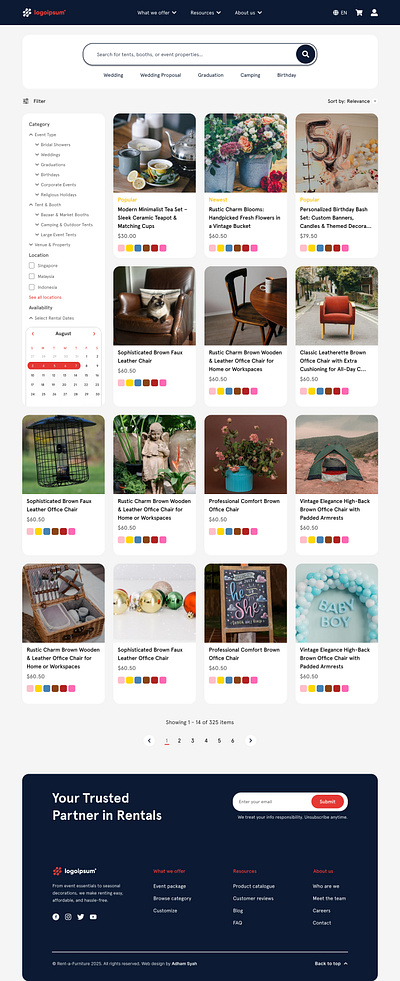Click the See all locations link
The image size is (400, 981).
point(45,297)
